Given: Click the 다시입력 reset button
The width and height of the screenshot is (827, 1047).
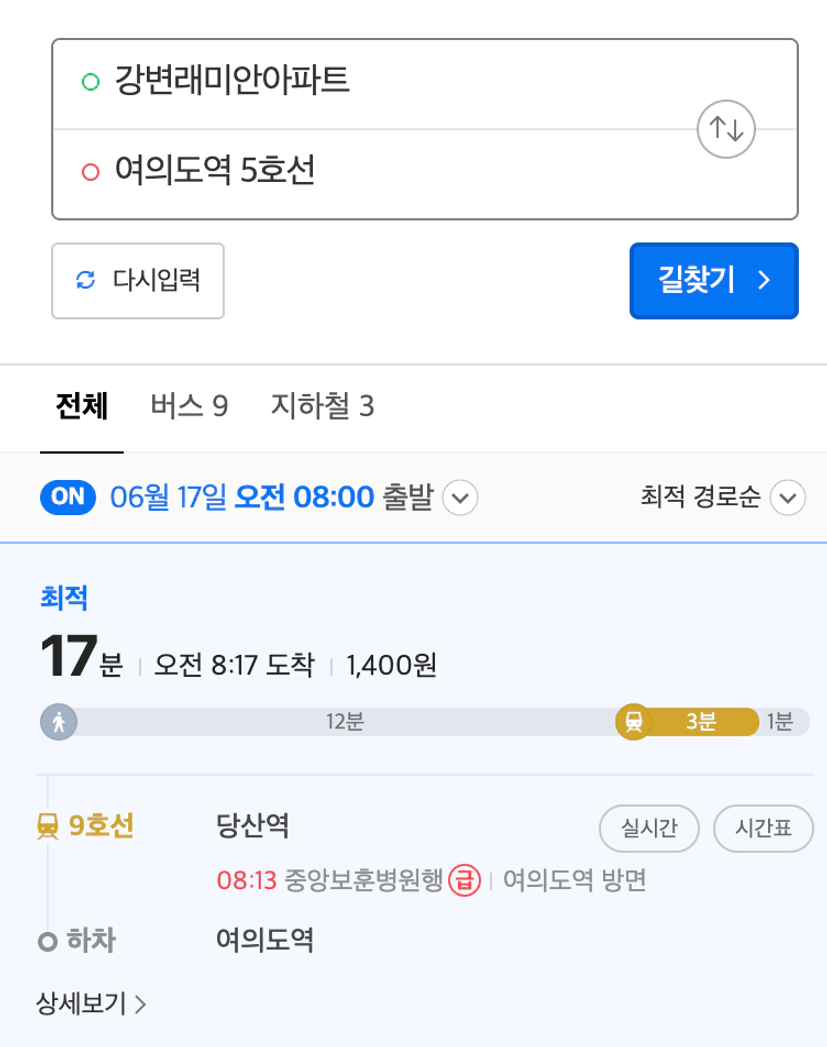Looking at the screenshot, I should (137, 280).
